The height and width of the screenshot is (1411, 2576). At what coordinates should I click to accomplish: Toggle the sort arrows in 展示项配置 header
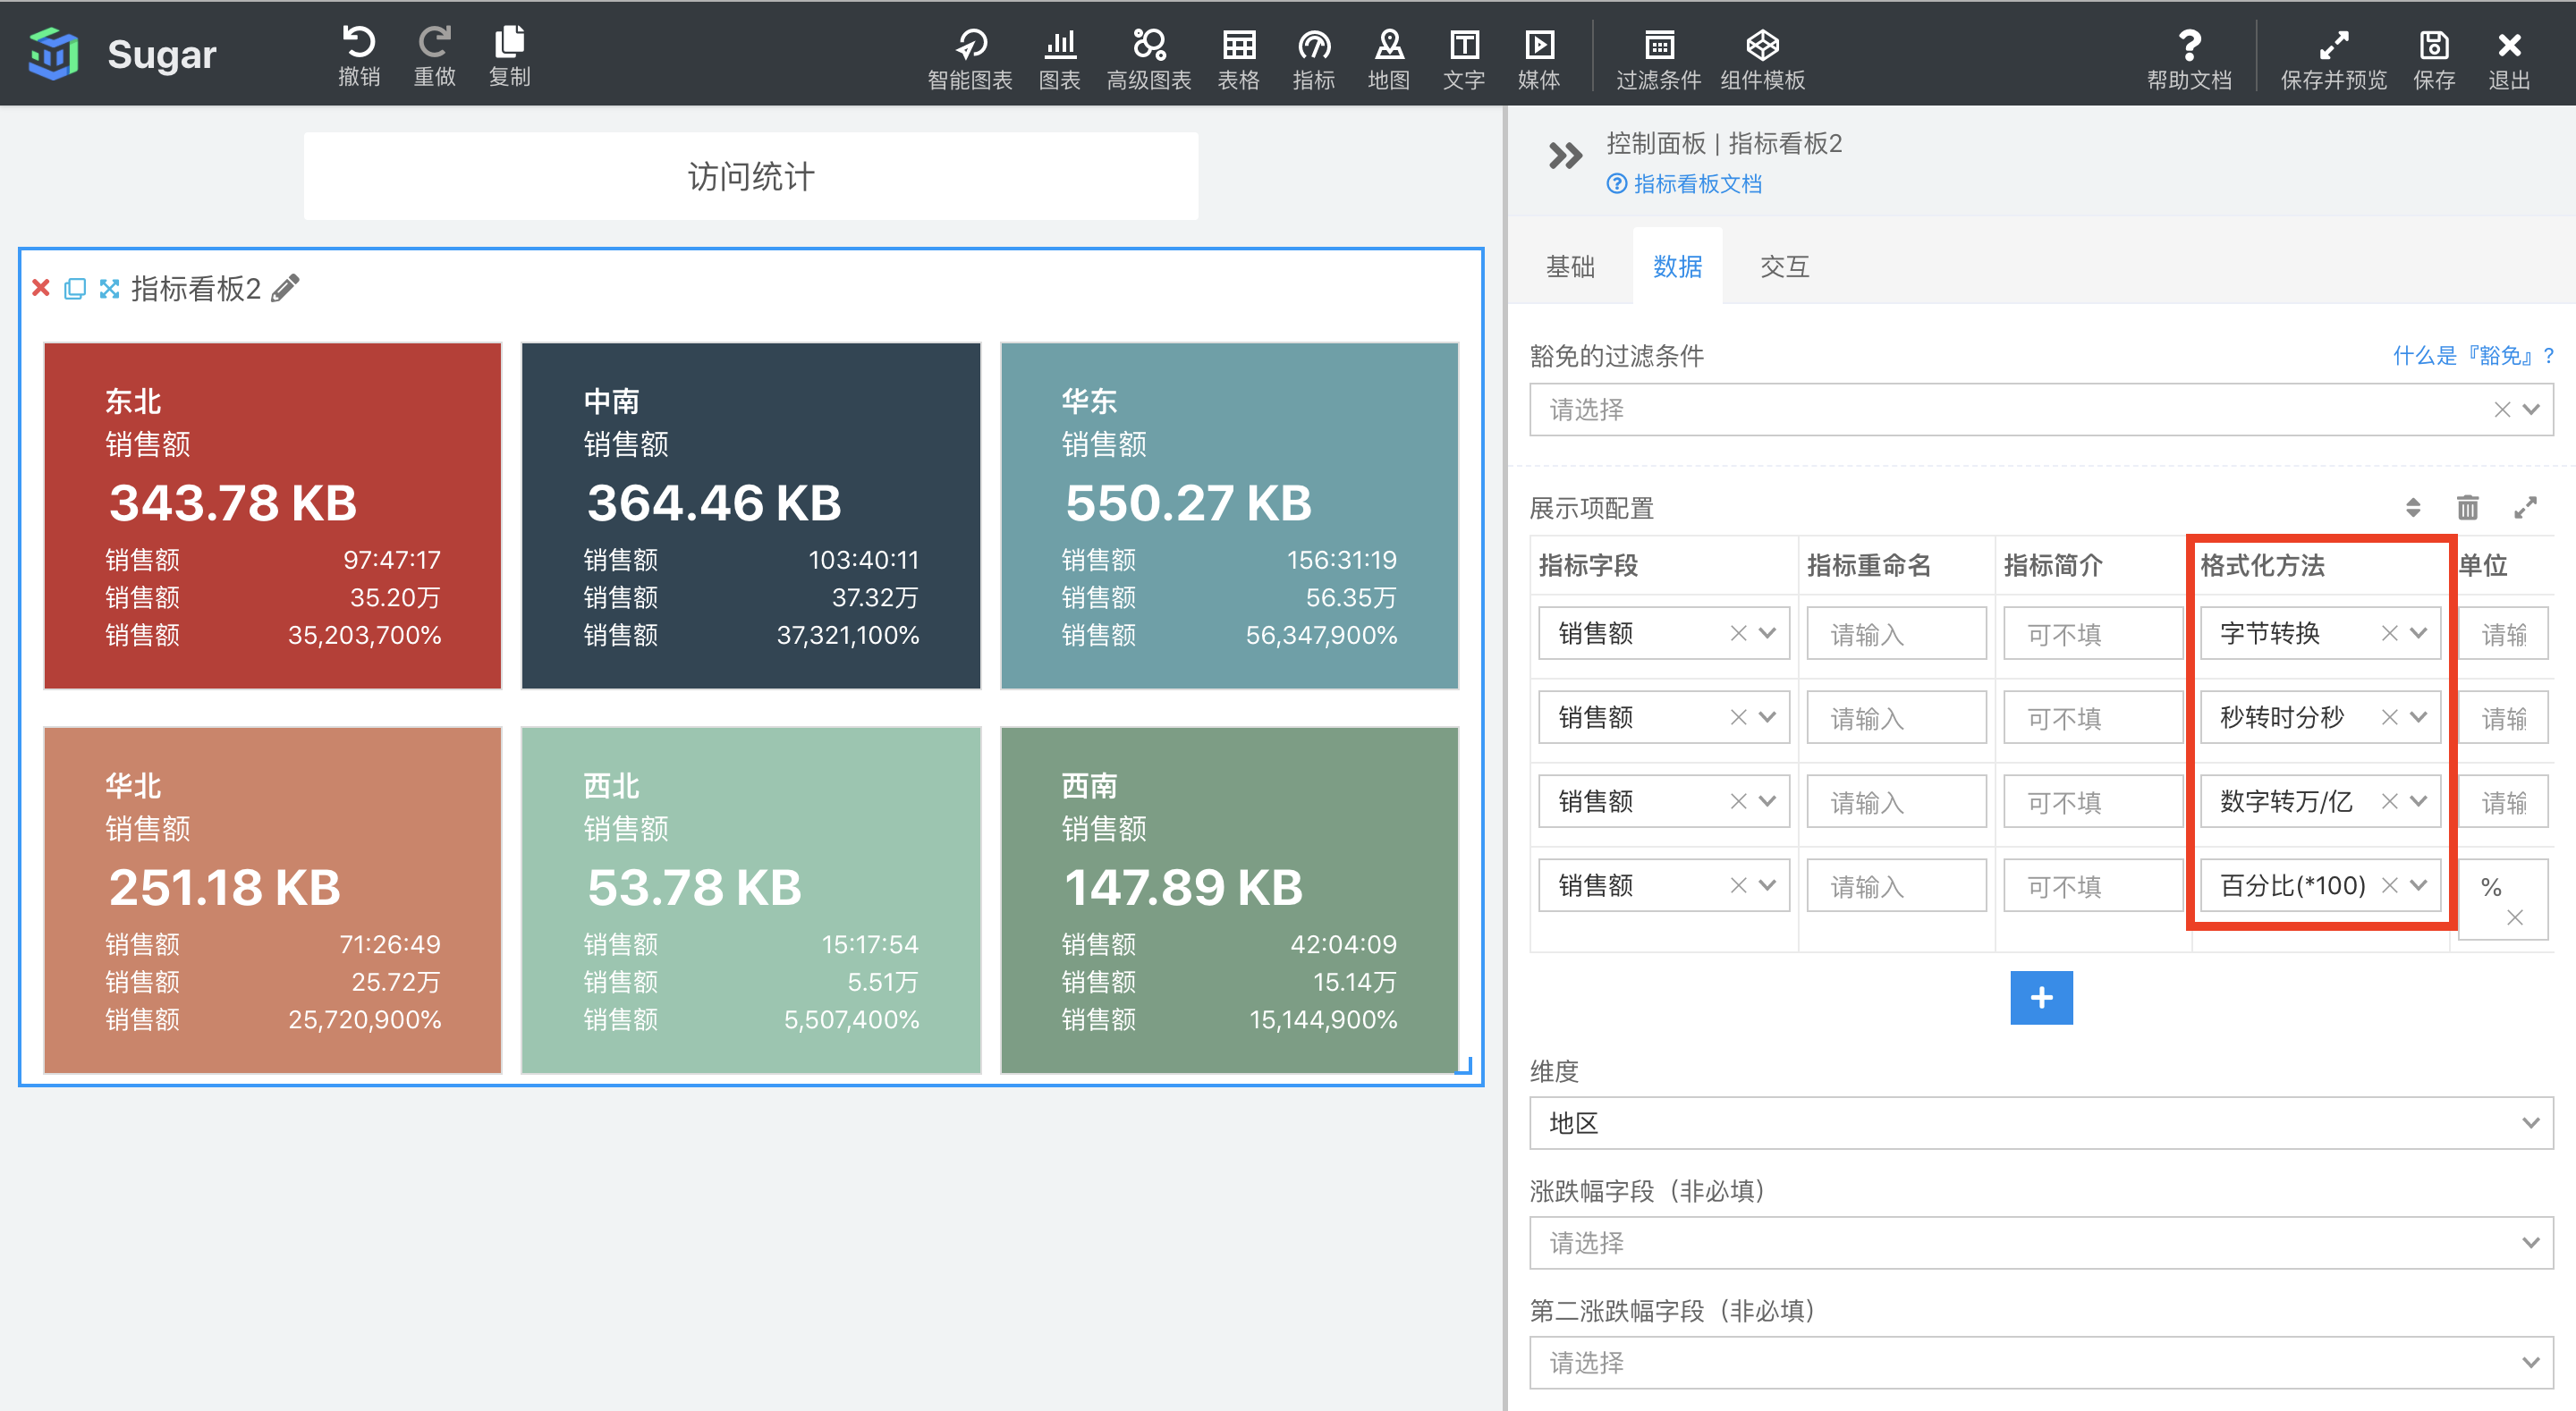(x=2412, y=508)
